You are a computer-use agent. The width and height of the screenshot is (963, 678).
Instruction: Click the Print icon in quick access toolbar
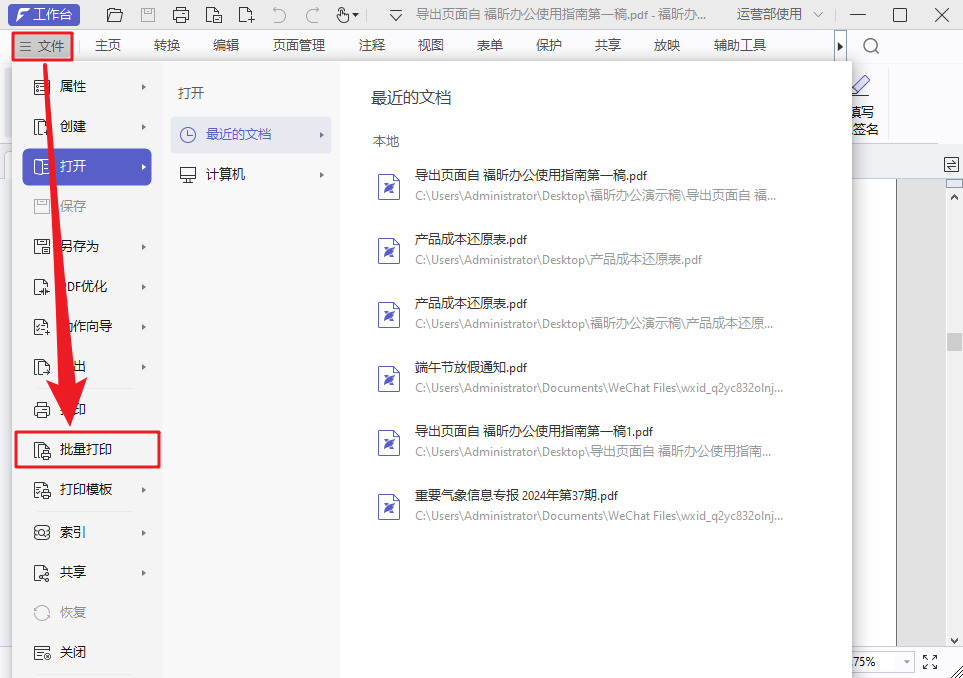[x=180, y=14]
